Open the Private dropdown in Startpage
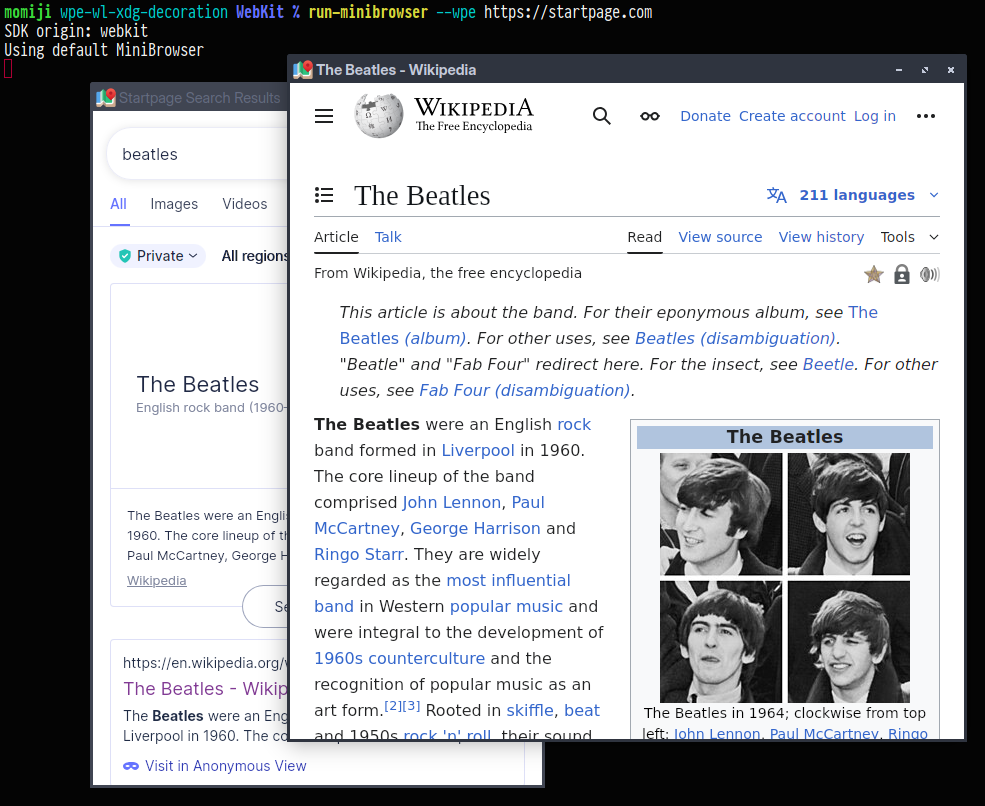 point(158,256)
